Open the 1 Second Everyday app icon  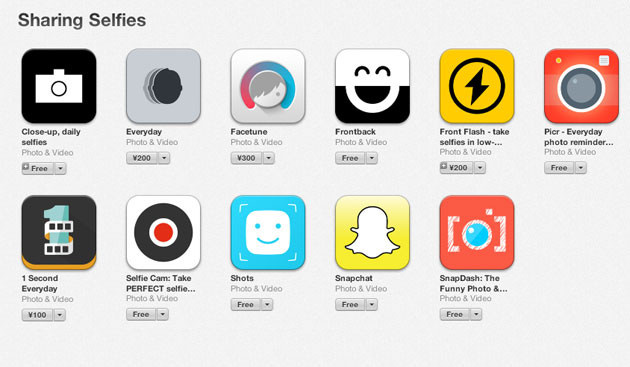pos(59,232)
